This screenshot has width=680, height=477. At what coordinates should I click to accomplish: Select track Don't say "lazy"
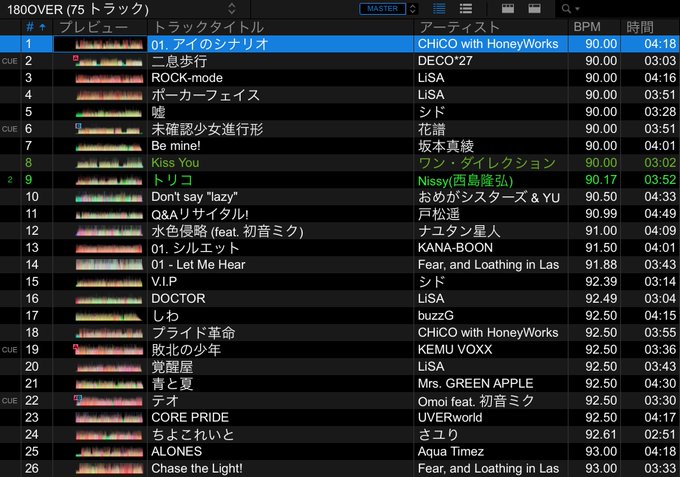[x=194, y=197]
